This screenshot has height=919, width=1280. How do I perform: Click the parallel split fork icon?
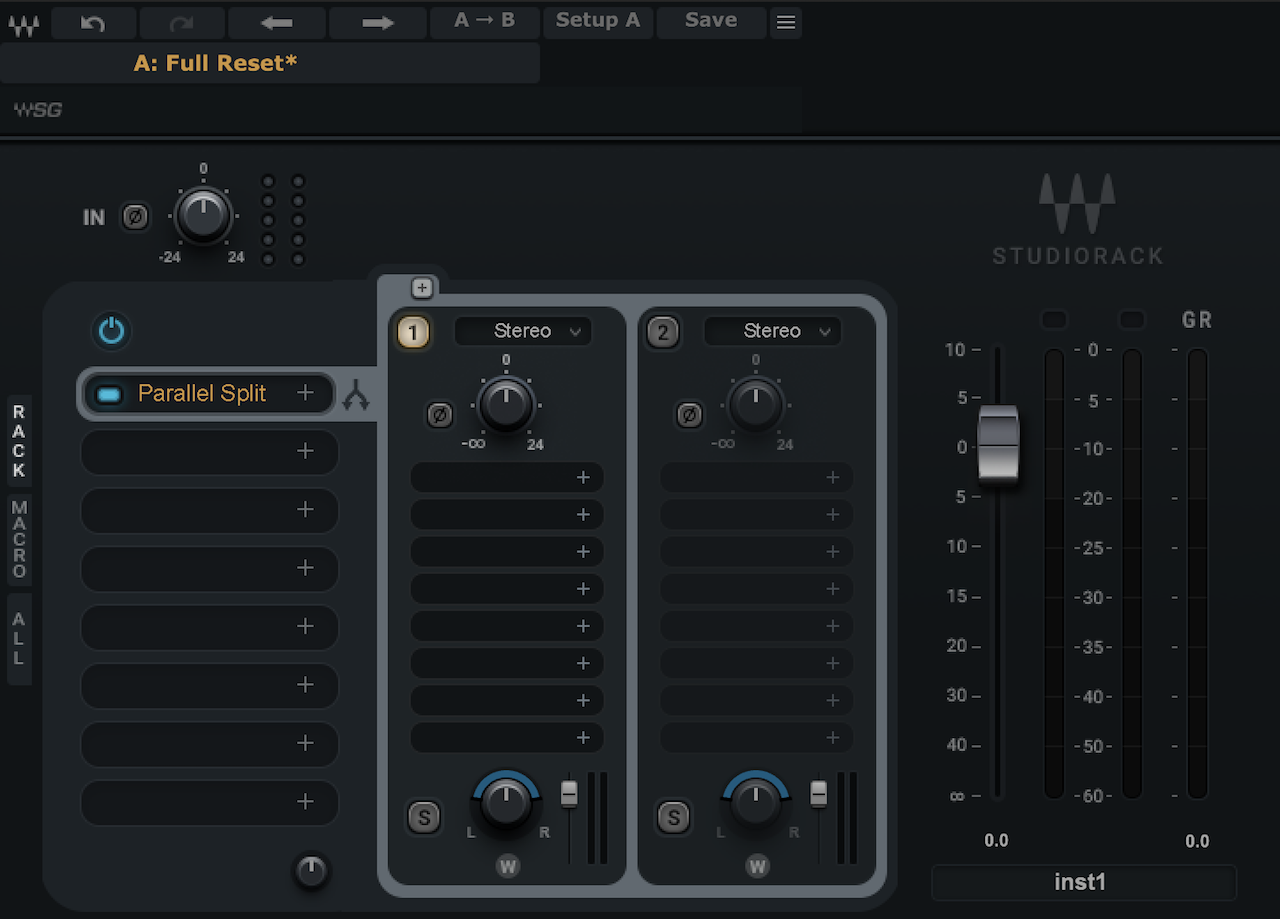(x=356, y=397)
